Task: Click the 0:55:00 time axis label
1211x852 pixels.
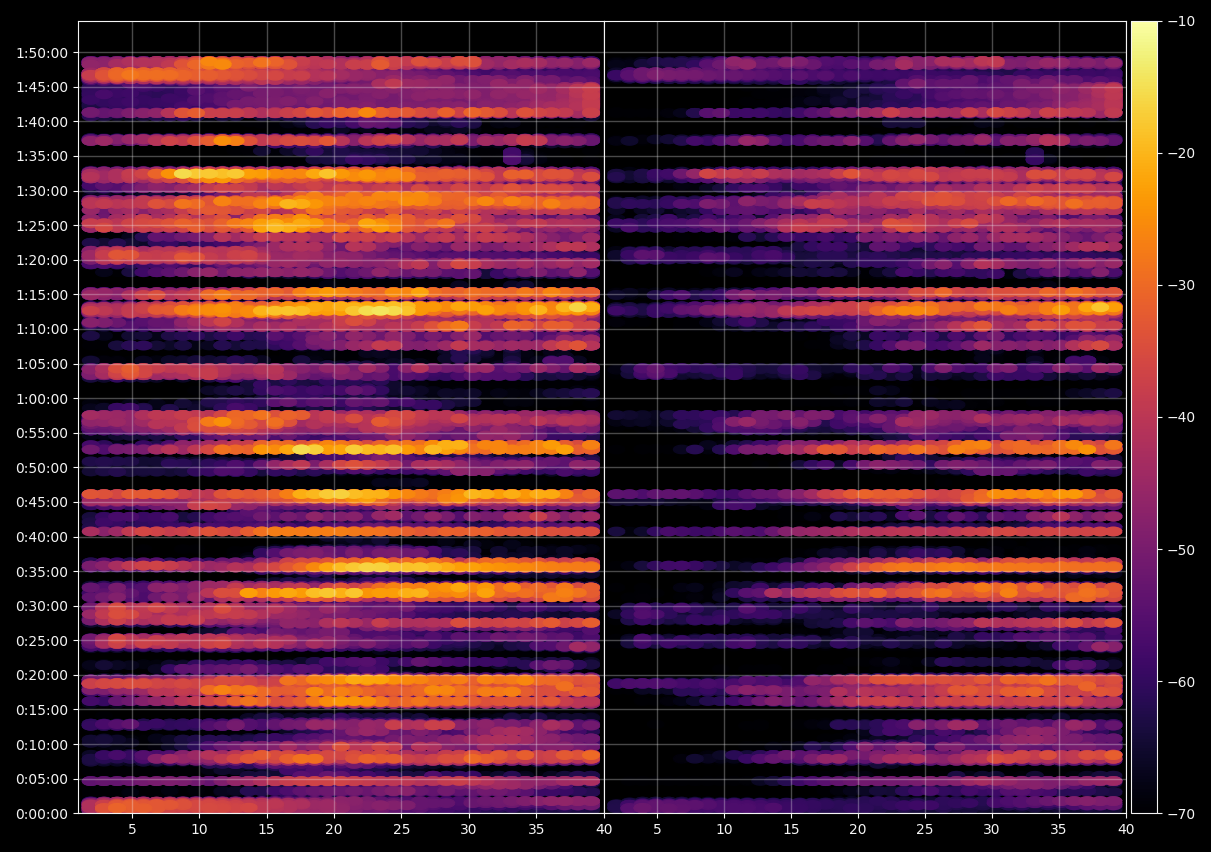Action: (x=42, y=433)
